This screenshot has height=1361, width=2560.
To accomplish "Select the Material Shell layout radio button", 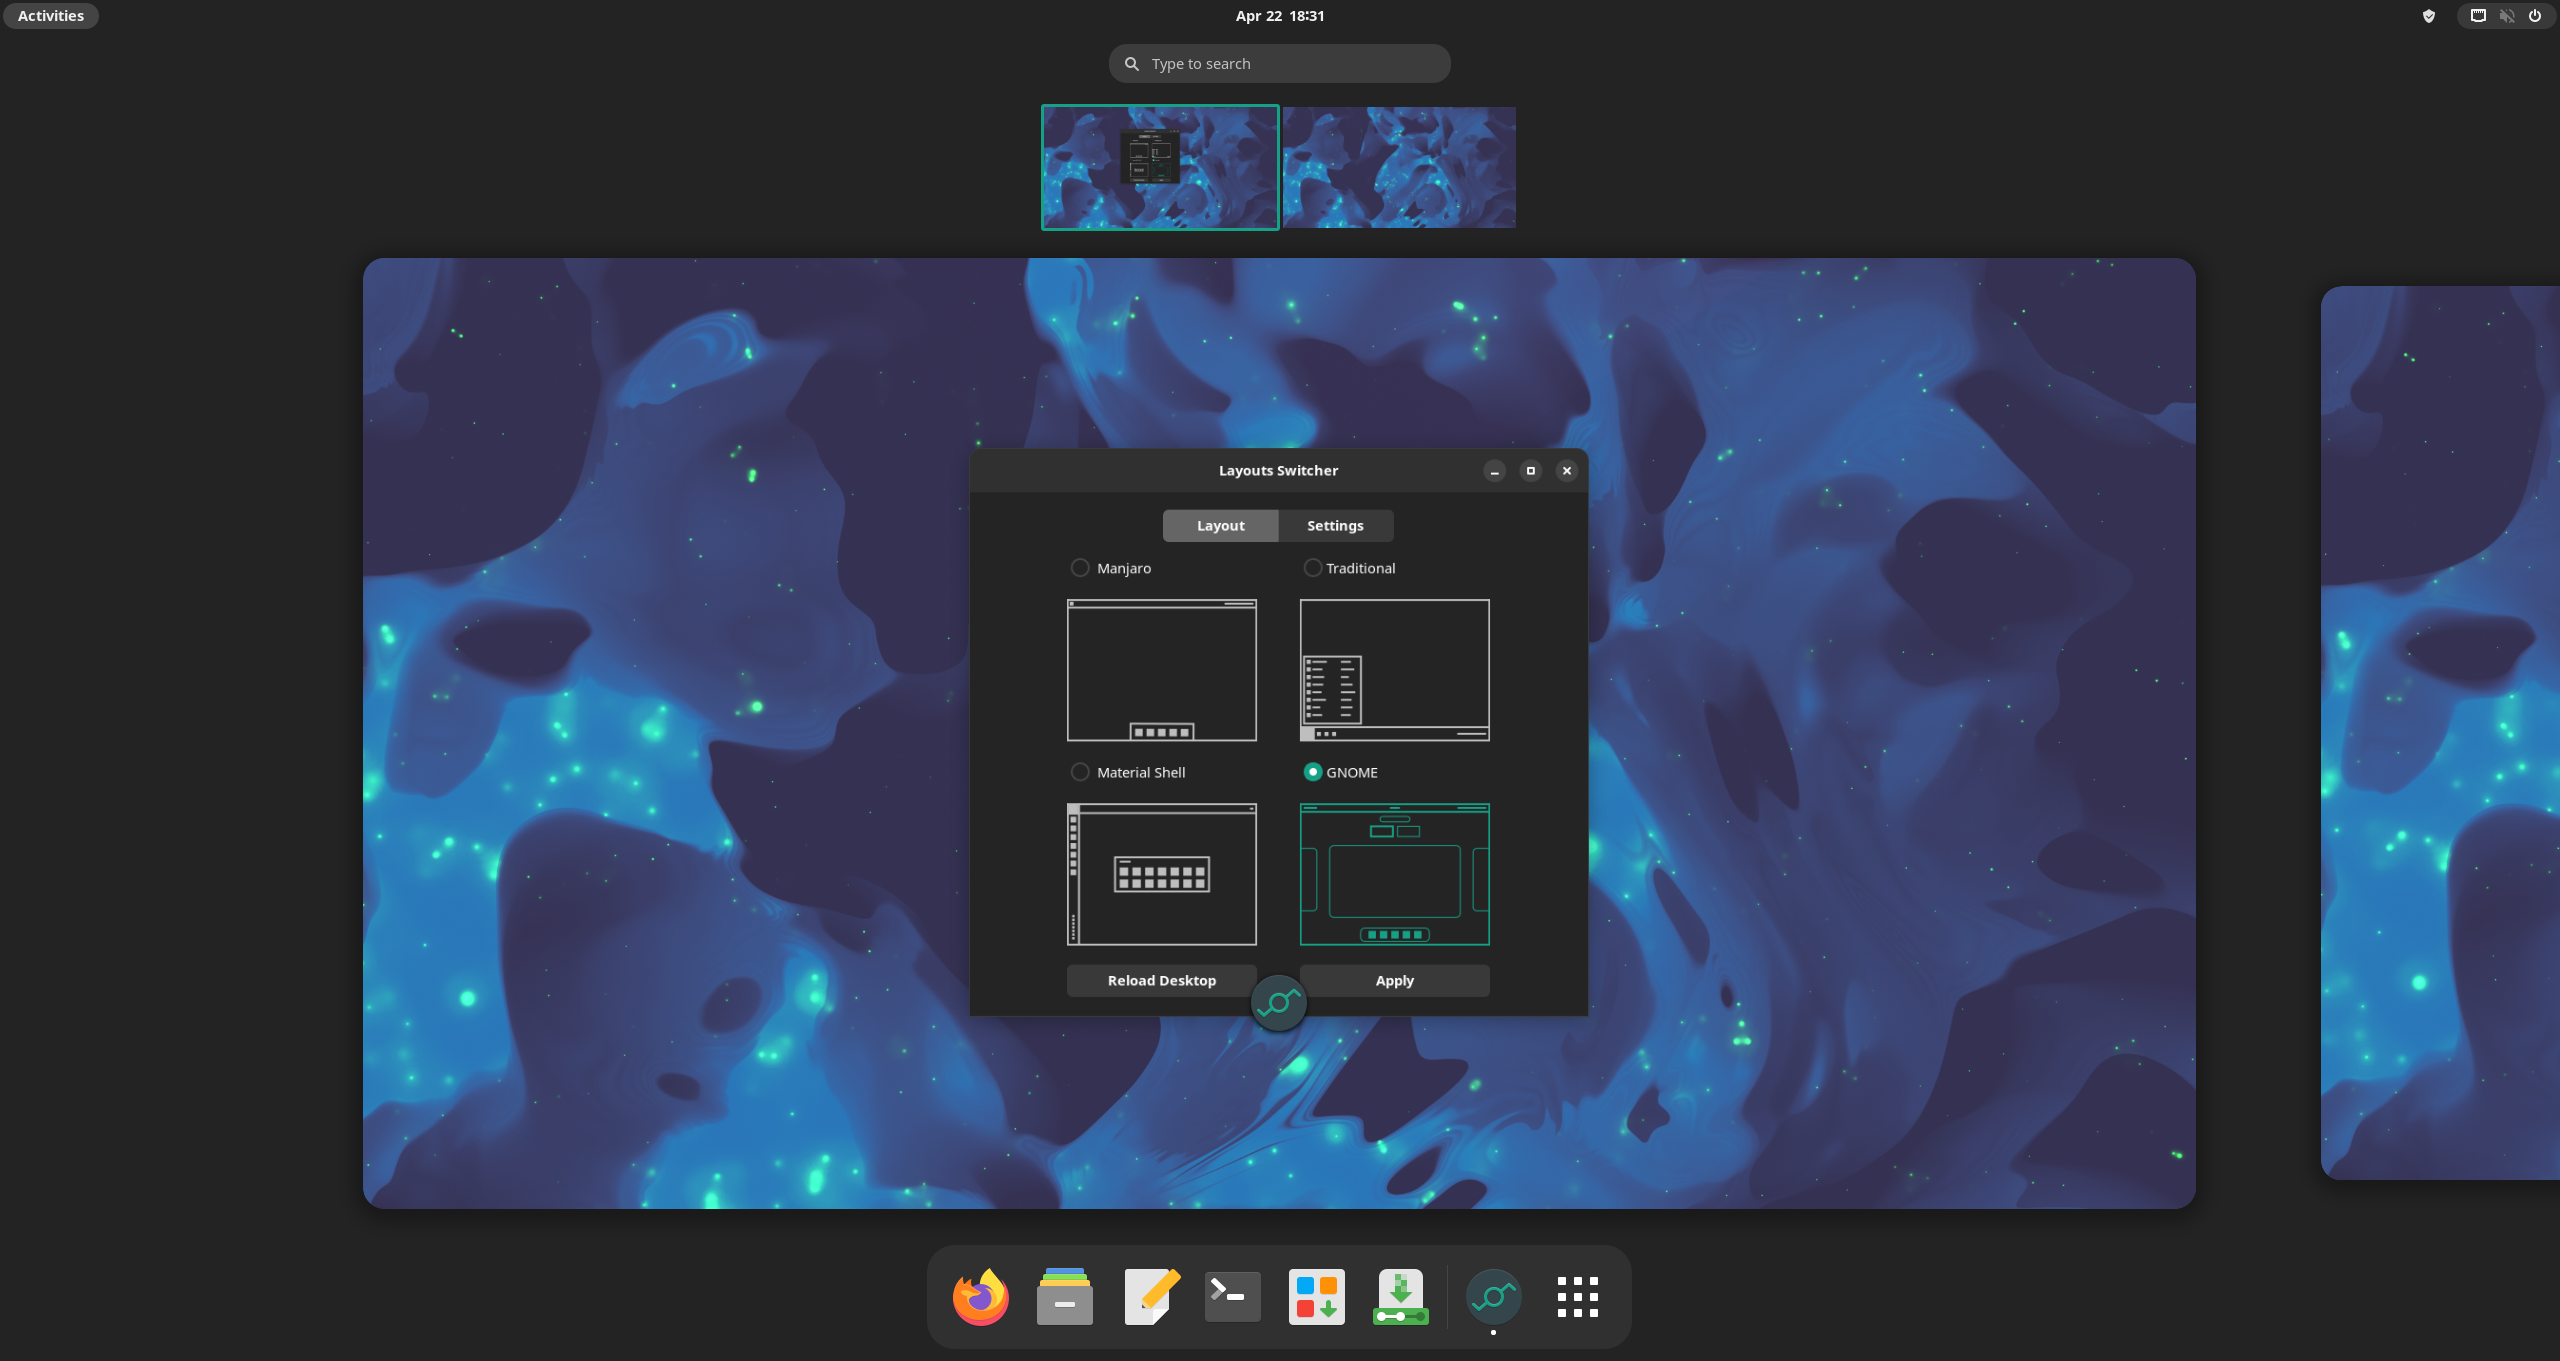I will pos(1080,771).
